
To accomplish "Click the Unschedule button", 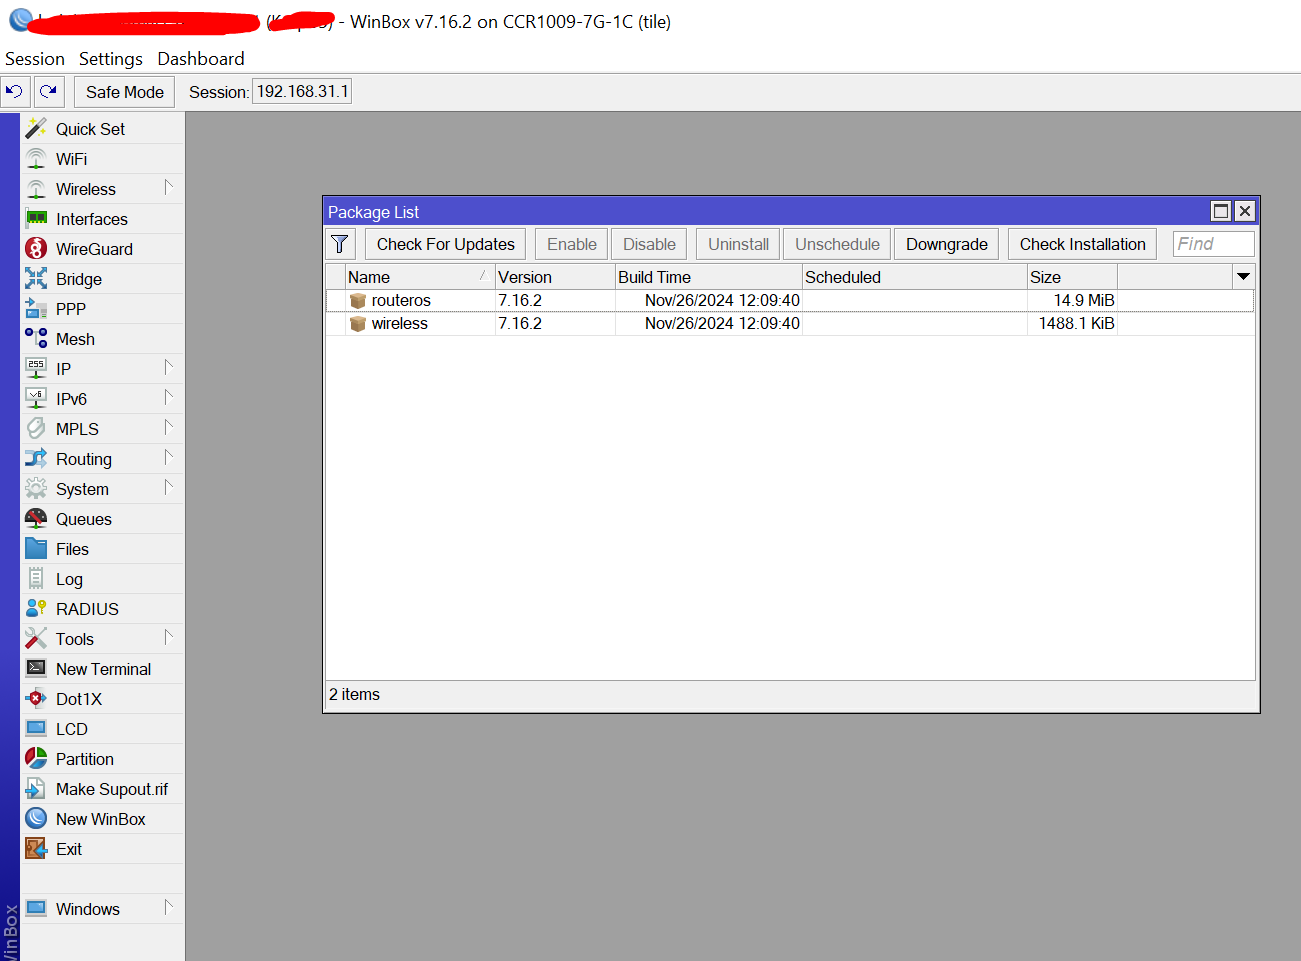I will coord(838,244).
